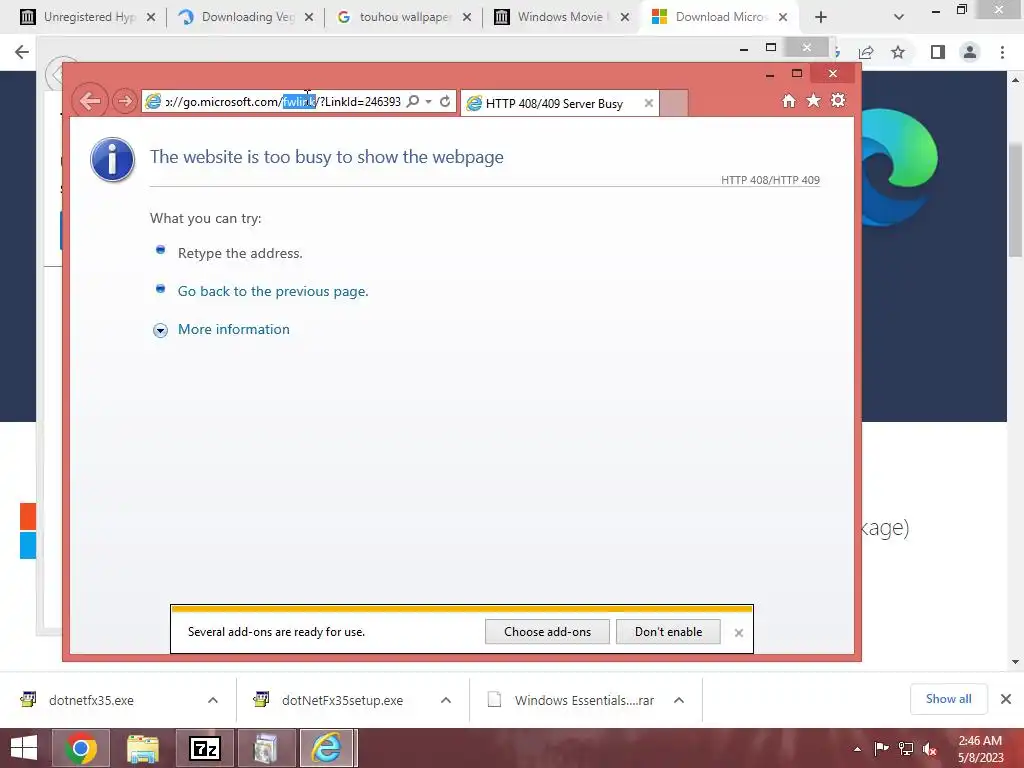Screen dimensions: 1024x768
Task: Click the Action Center flag tray icon
Action: pyautogui.click(x=882, y=749)
